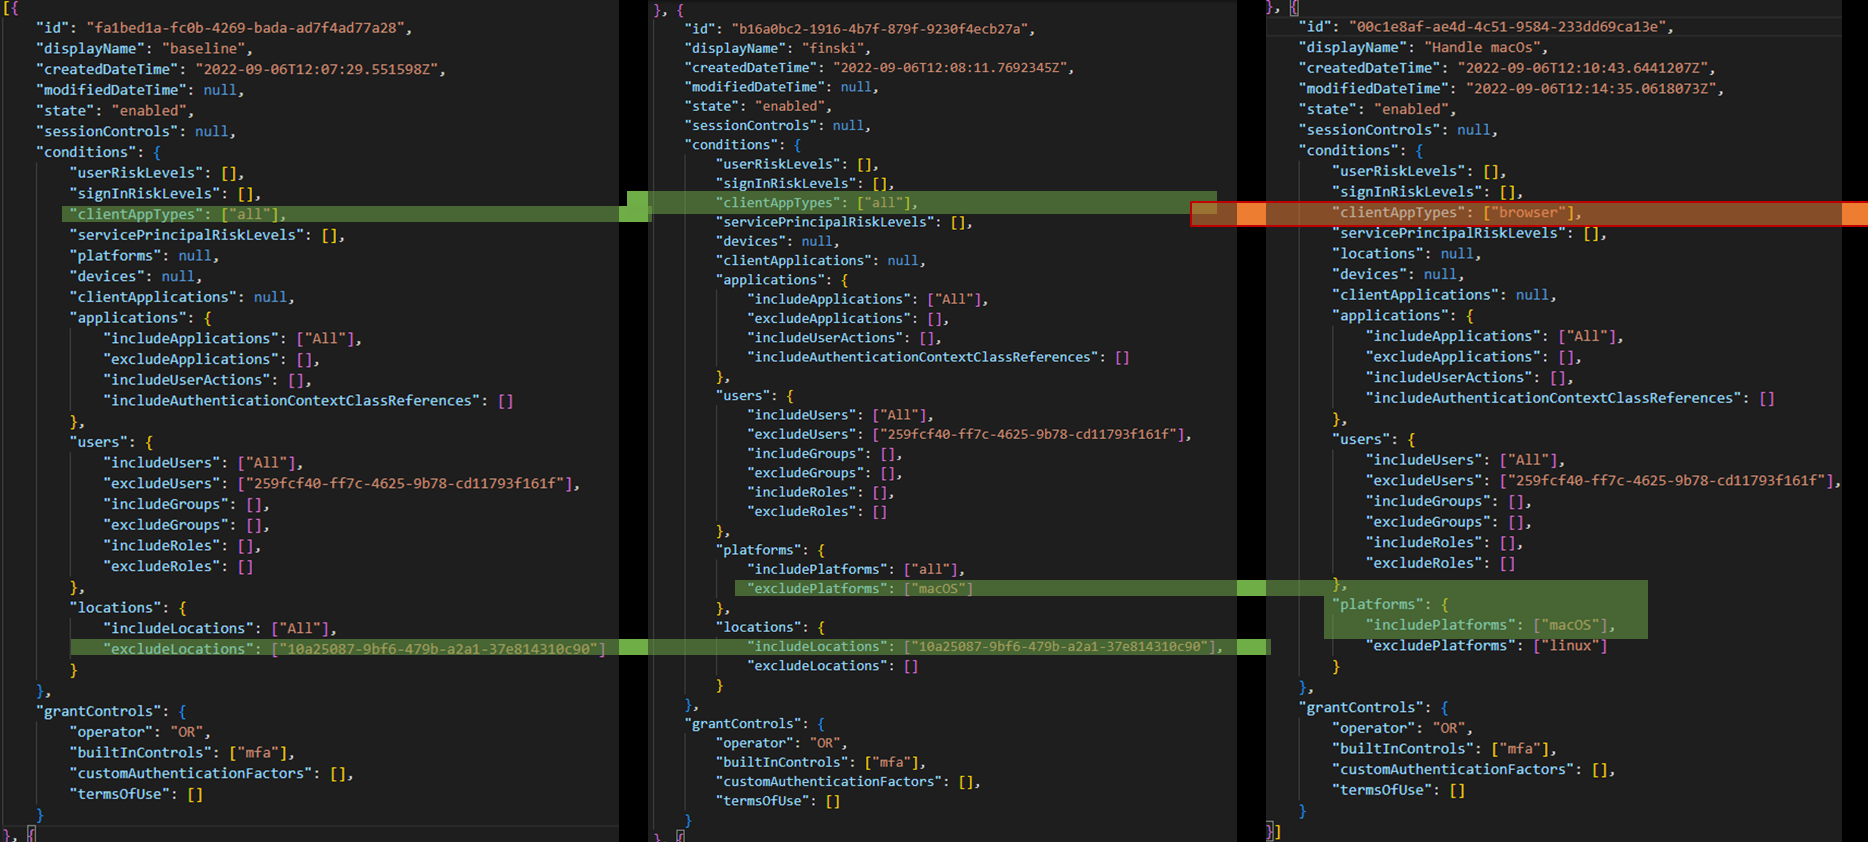Select "conditions" line in finski policy

pos(743,144)
